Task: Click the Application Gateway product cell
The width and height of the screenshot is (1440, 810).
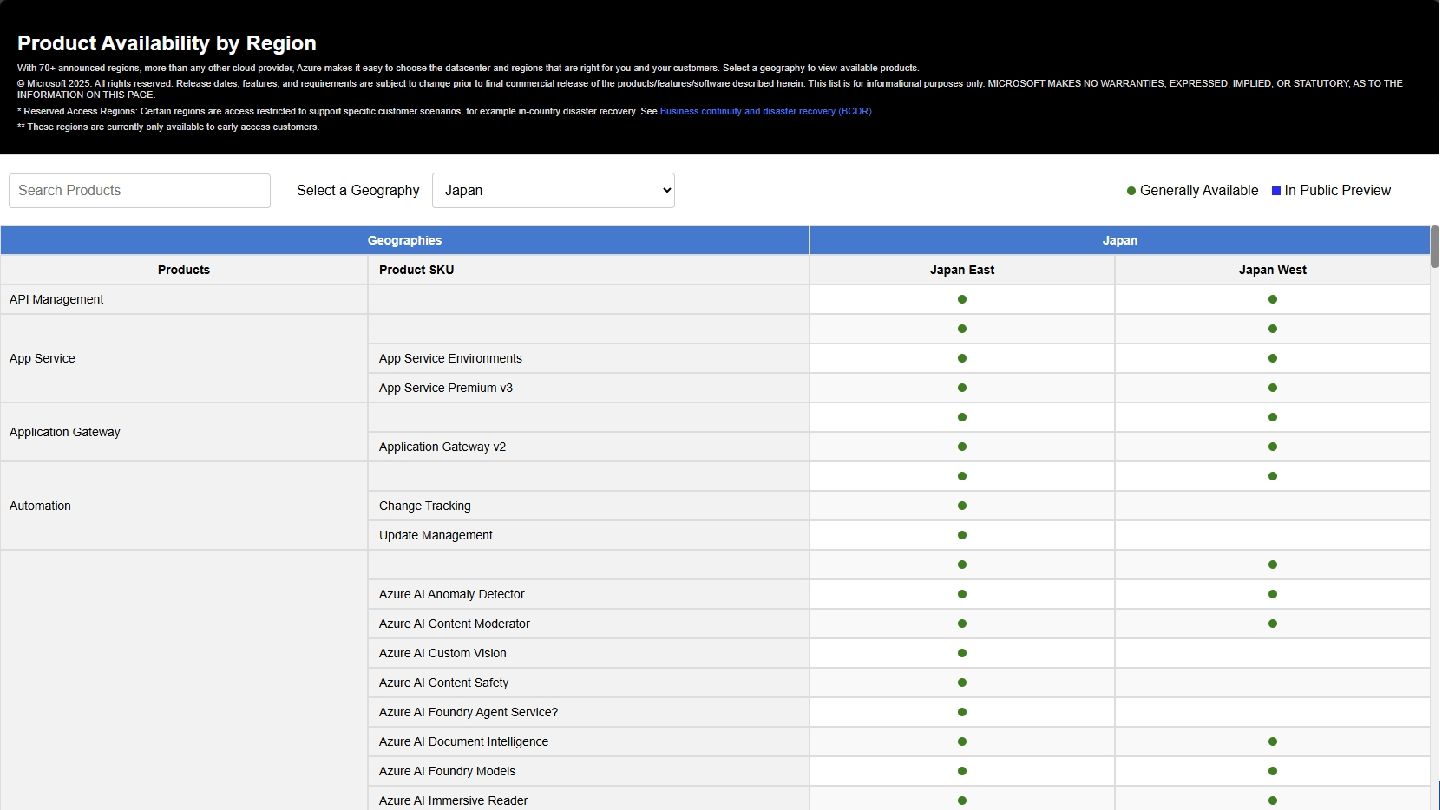Action: click(184, 432)
